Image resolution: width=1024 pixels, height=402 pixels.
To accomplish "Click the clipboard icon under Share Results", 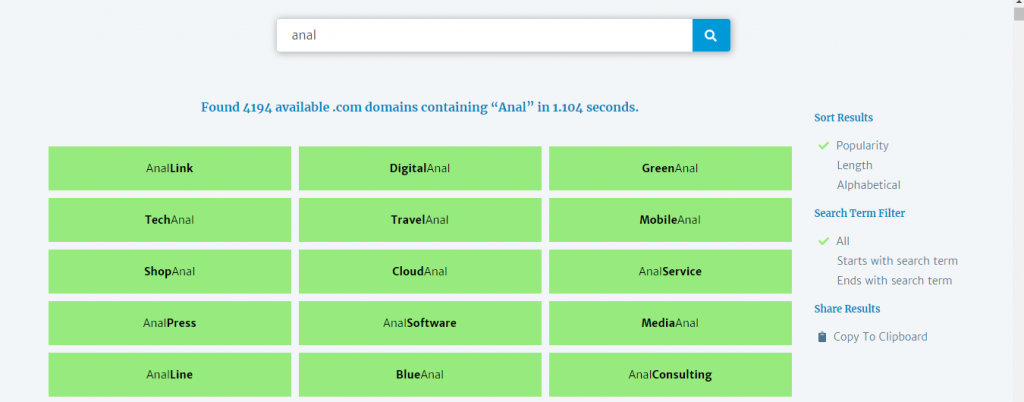I will [x=822, y=337].
